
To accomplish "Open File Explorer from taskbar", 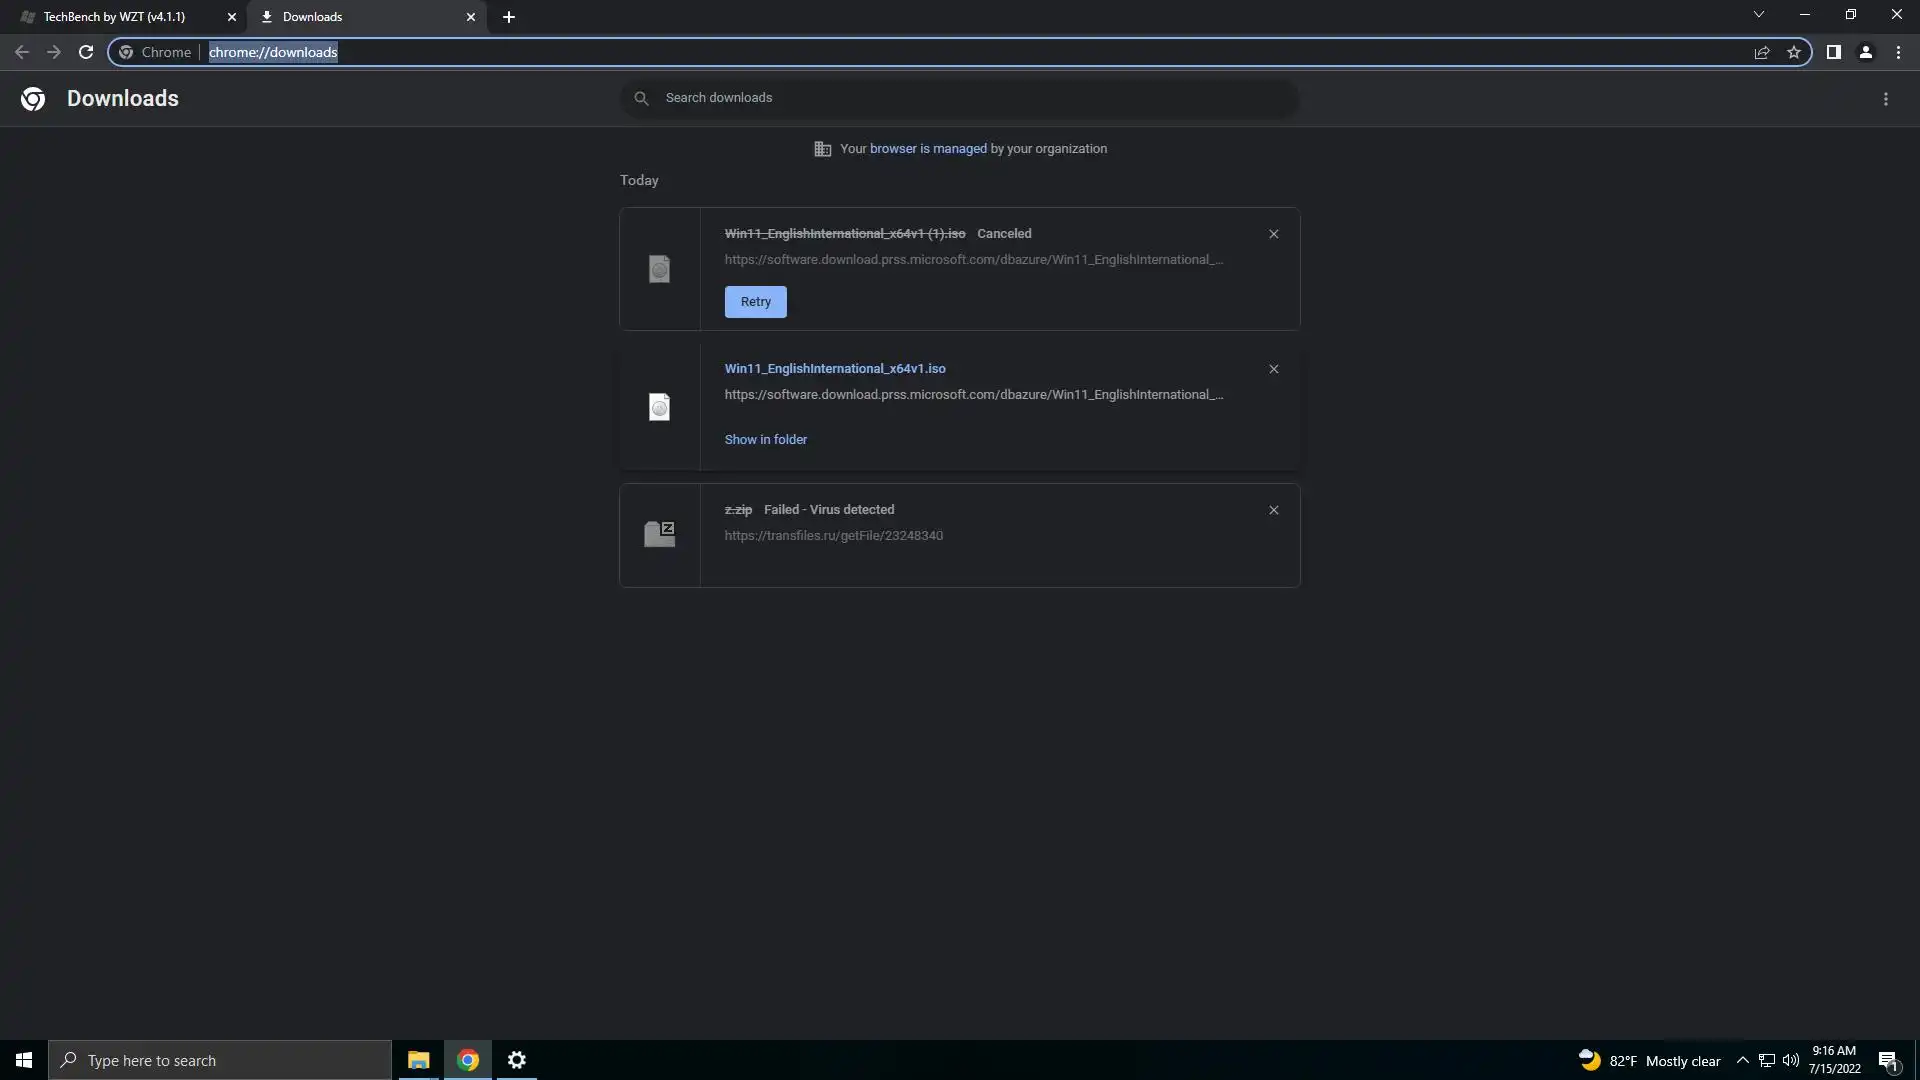I will [x=418, y=1060].
